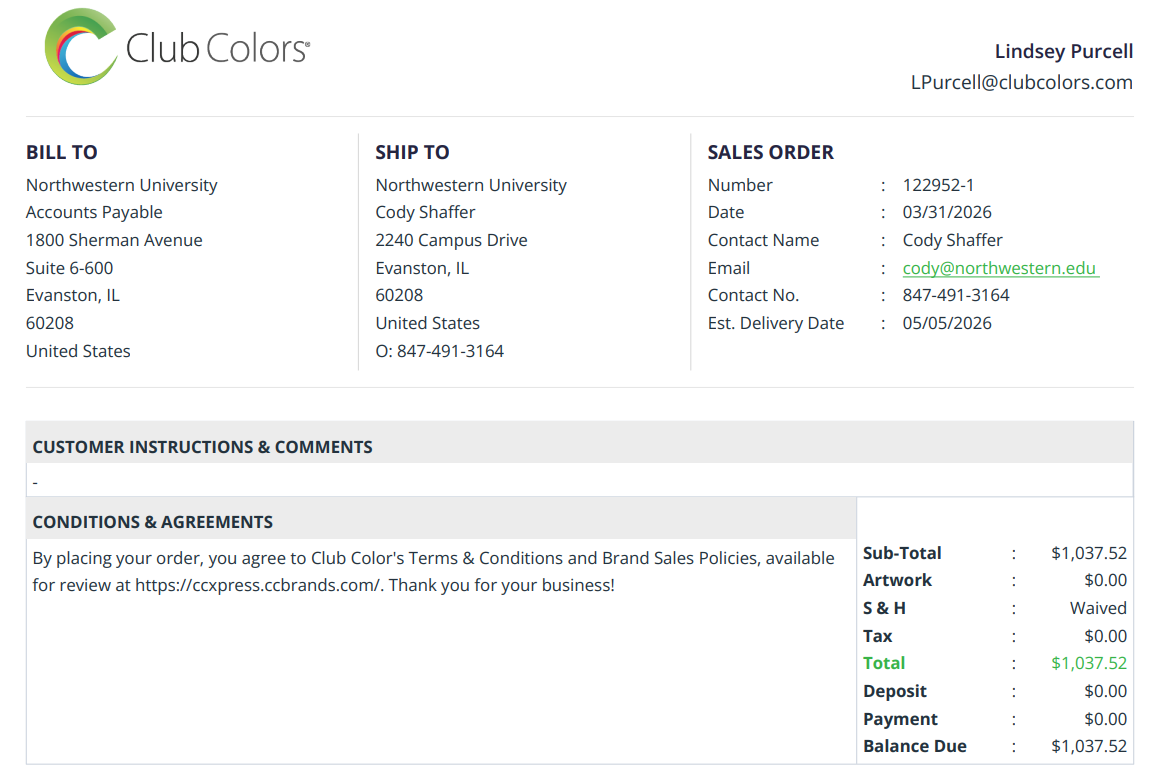1150x776 pixels.
Task: Select the SHIP TO heading
Action: click(x=412, y=152)
